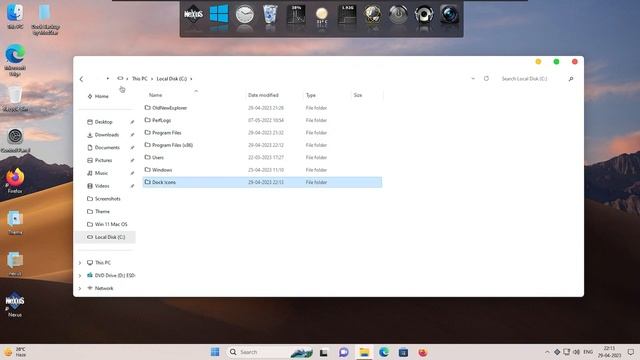Open the Nexus logo icon in the top dock
640x360 pixels.
tap(193, 15)
